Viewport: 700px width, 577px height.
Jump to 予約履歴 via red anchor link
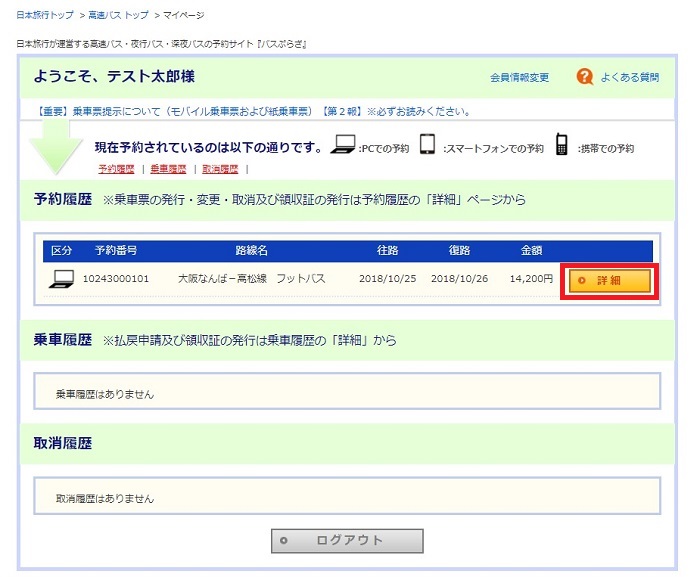click(x=116, y=169)
